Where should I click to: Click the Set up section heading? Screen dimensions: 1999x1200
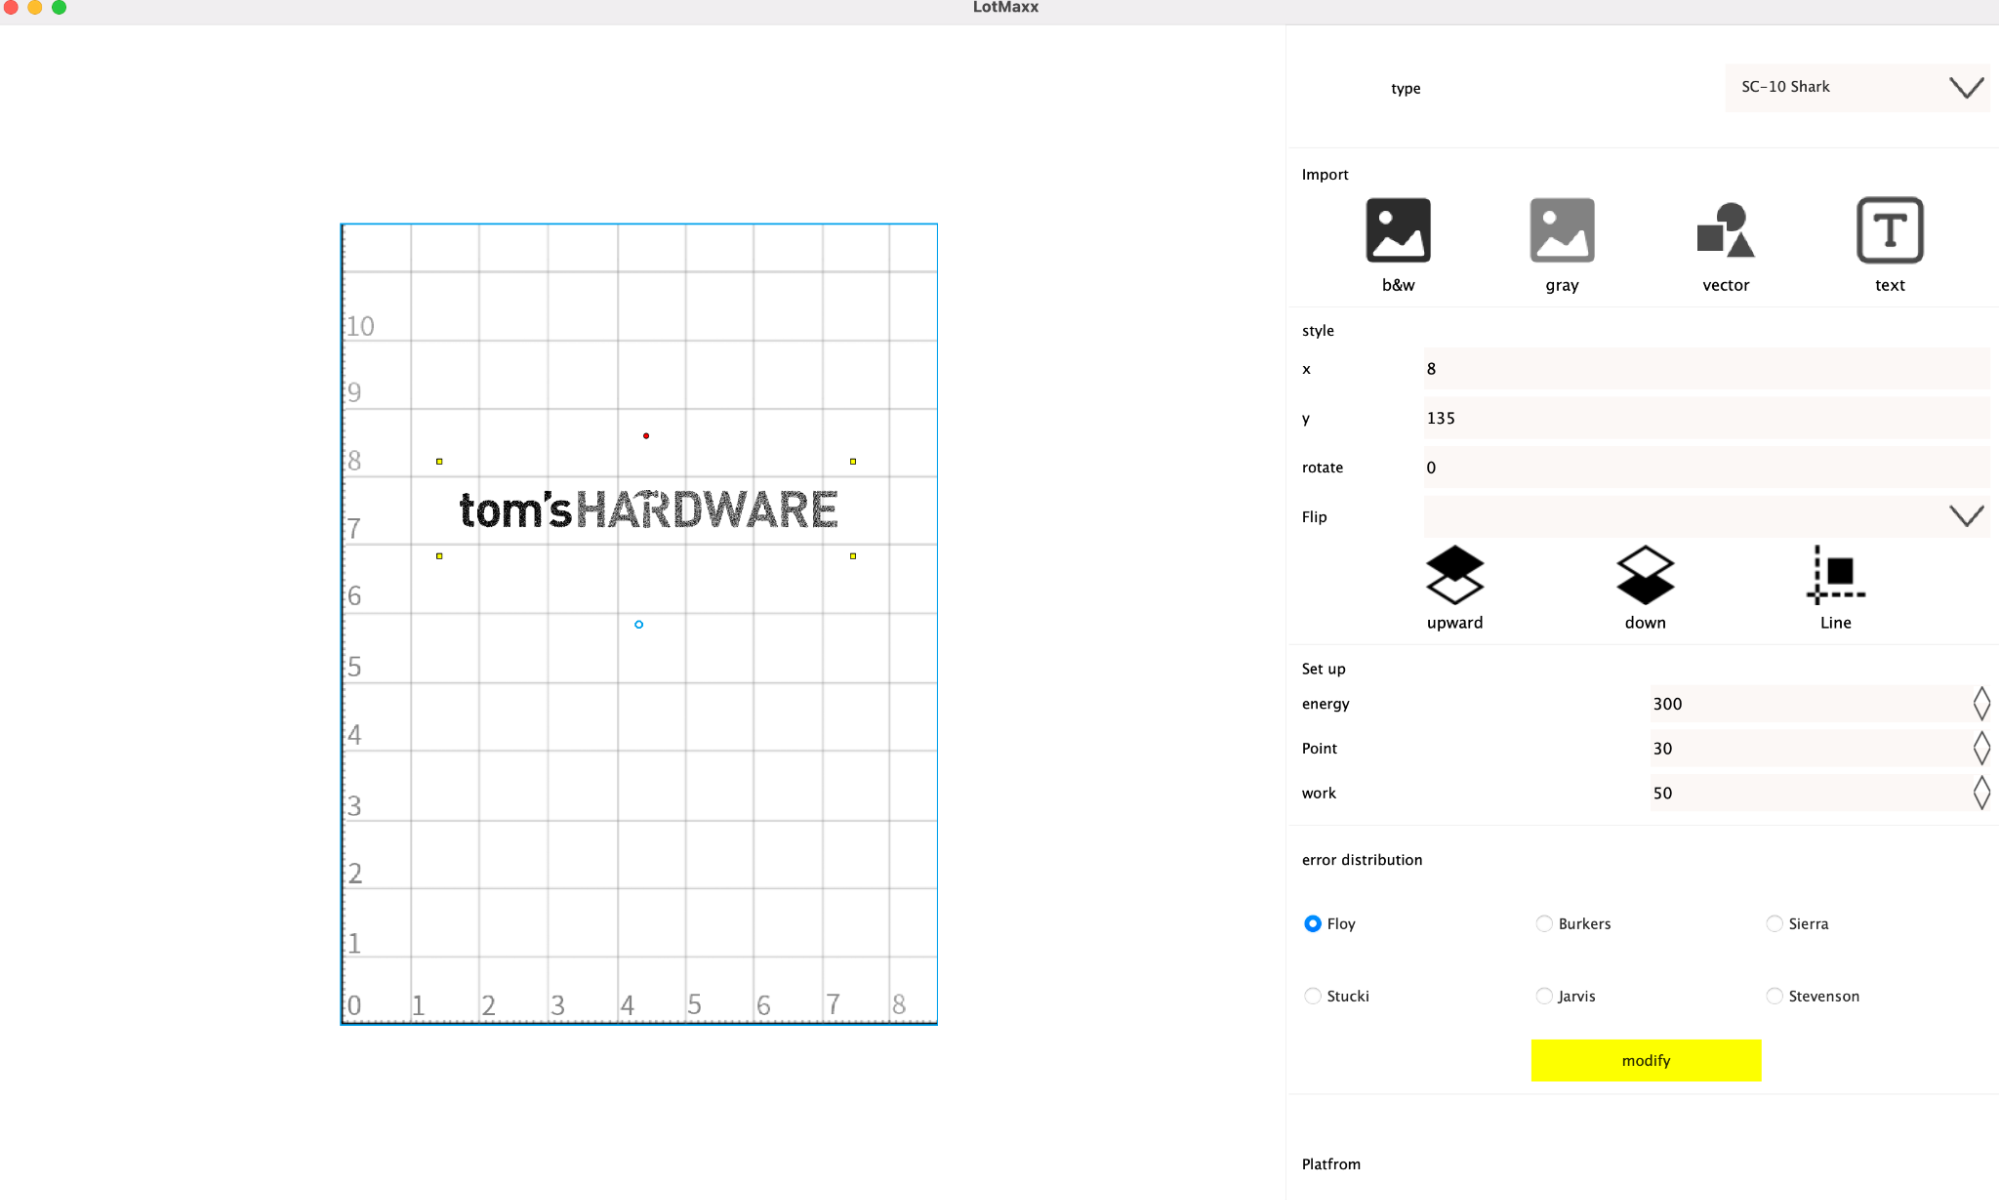1324,669
